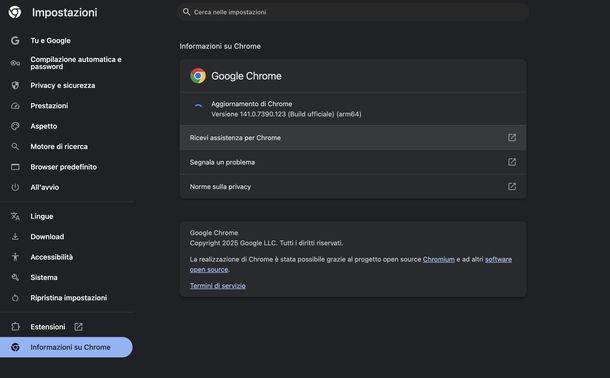Open the Chromium project link
Viewport: 610px width, 378px height.
[x=438, y=259]
